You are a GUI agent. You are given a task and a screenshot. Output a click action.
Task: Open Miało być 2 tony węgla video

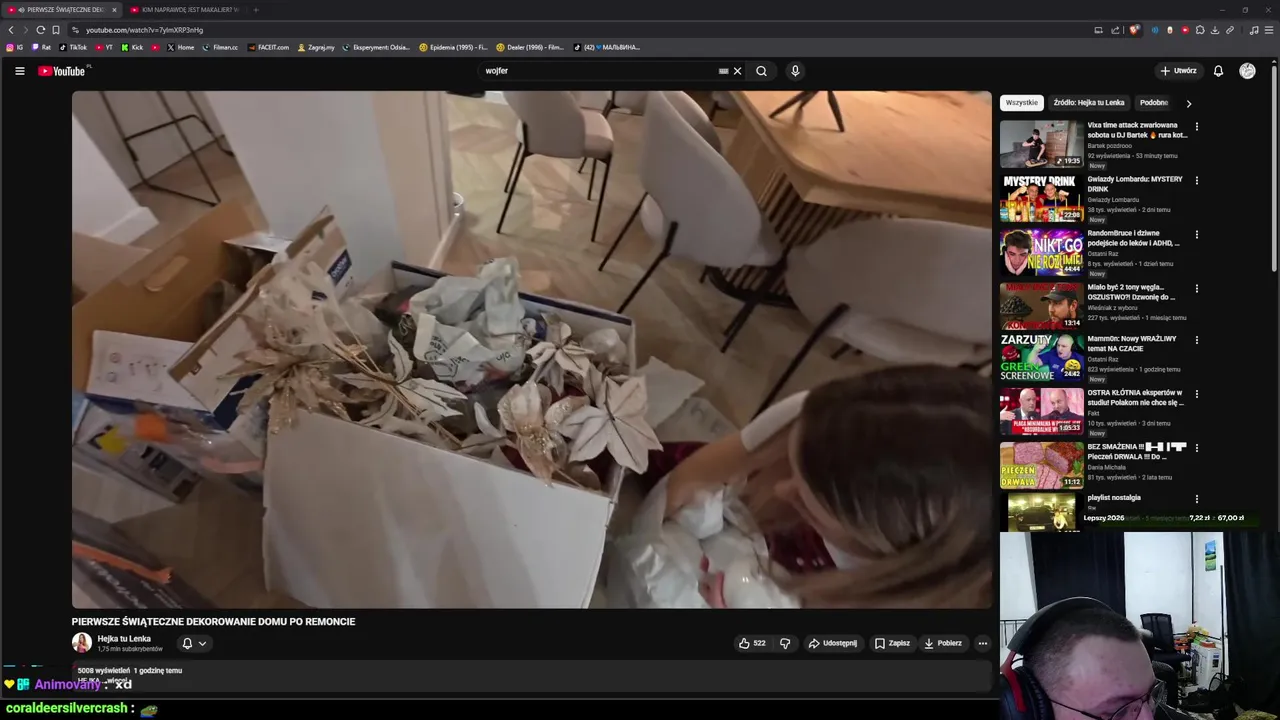coord(1041,306)
